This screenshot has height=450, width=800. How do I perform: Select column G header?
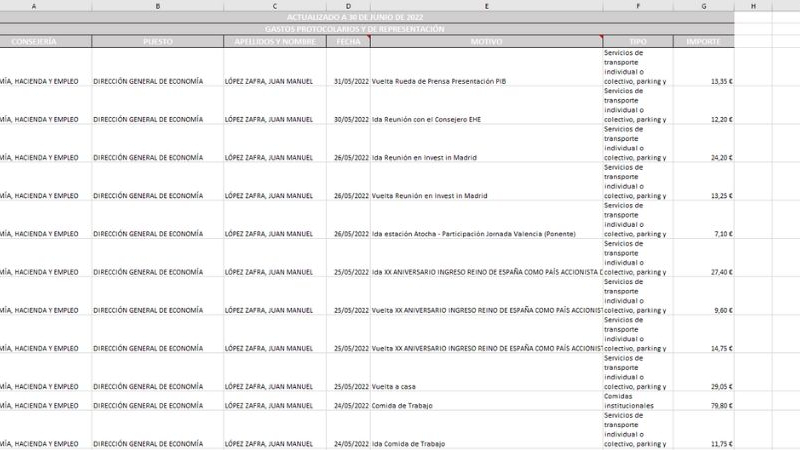704,6
